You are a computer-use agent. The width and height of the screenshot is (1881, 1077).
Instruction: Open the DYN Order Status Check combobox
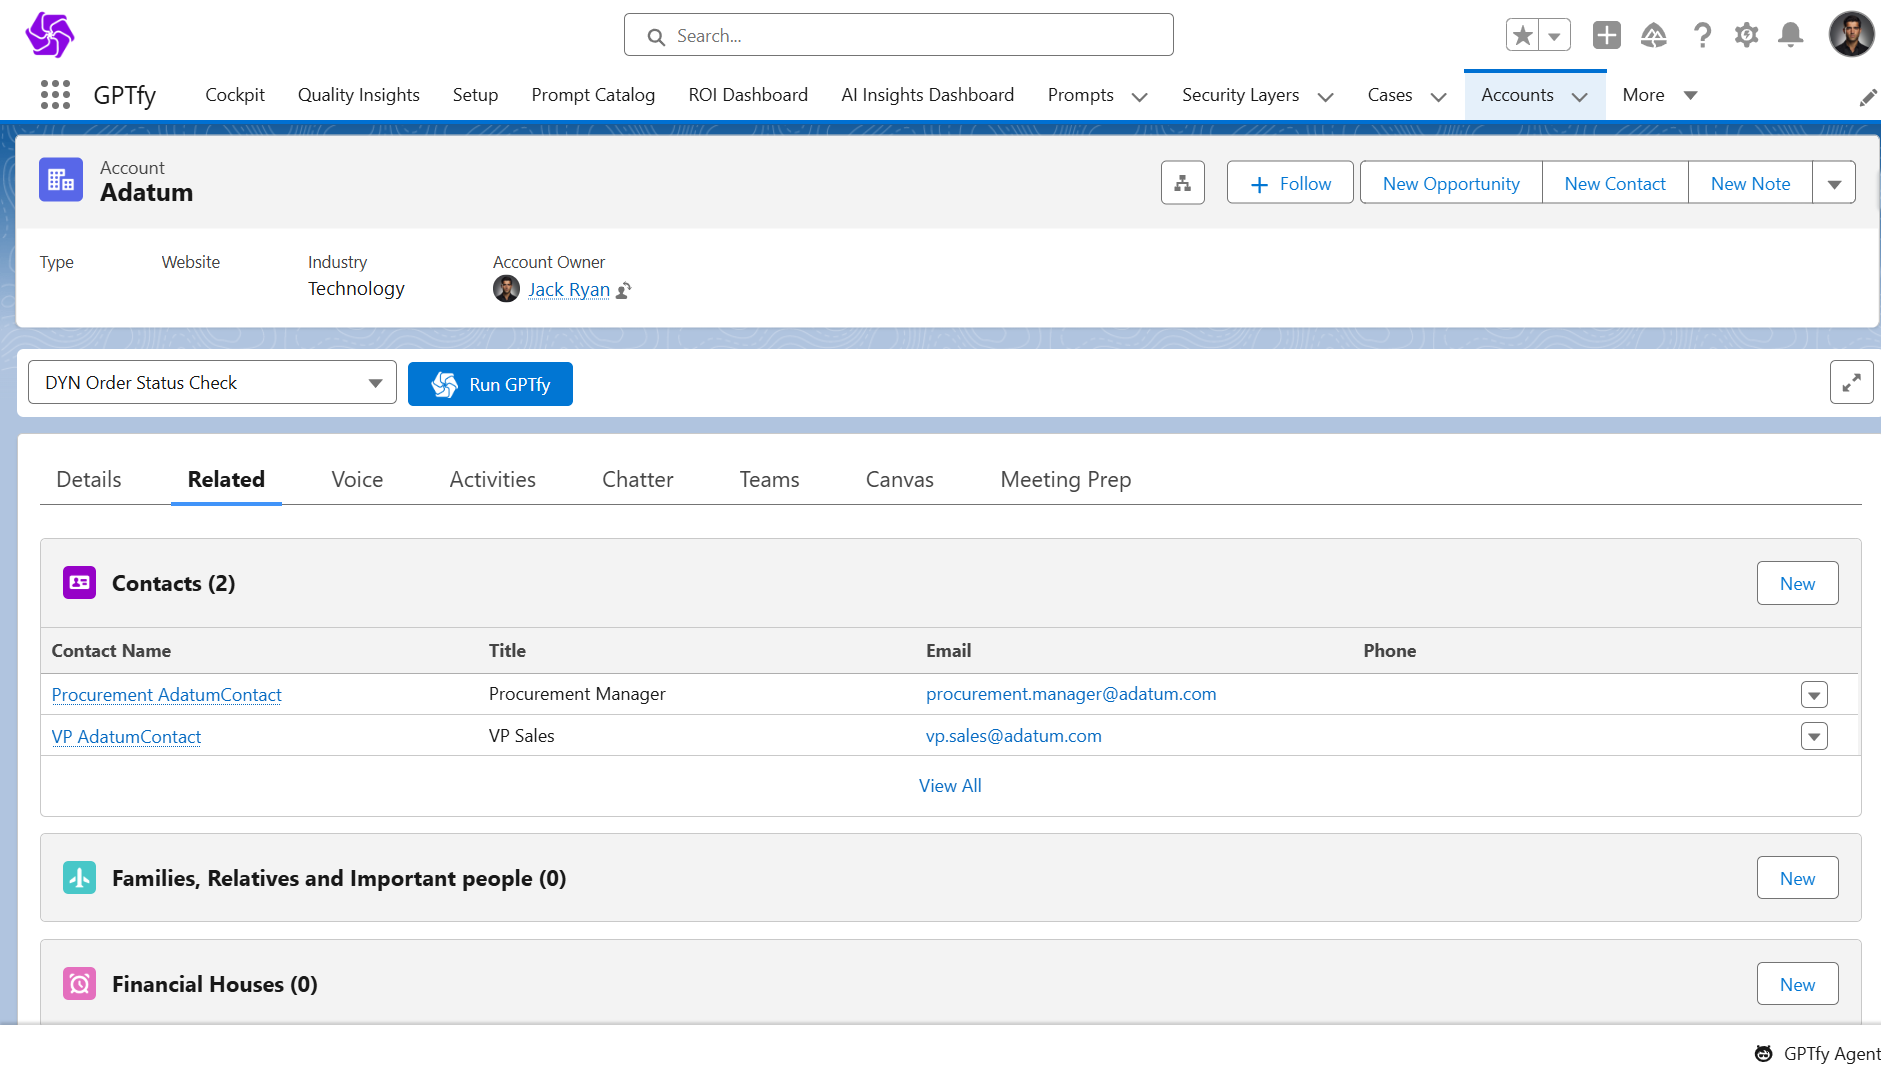point(212,382)
